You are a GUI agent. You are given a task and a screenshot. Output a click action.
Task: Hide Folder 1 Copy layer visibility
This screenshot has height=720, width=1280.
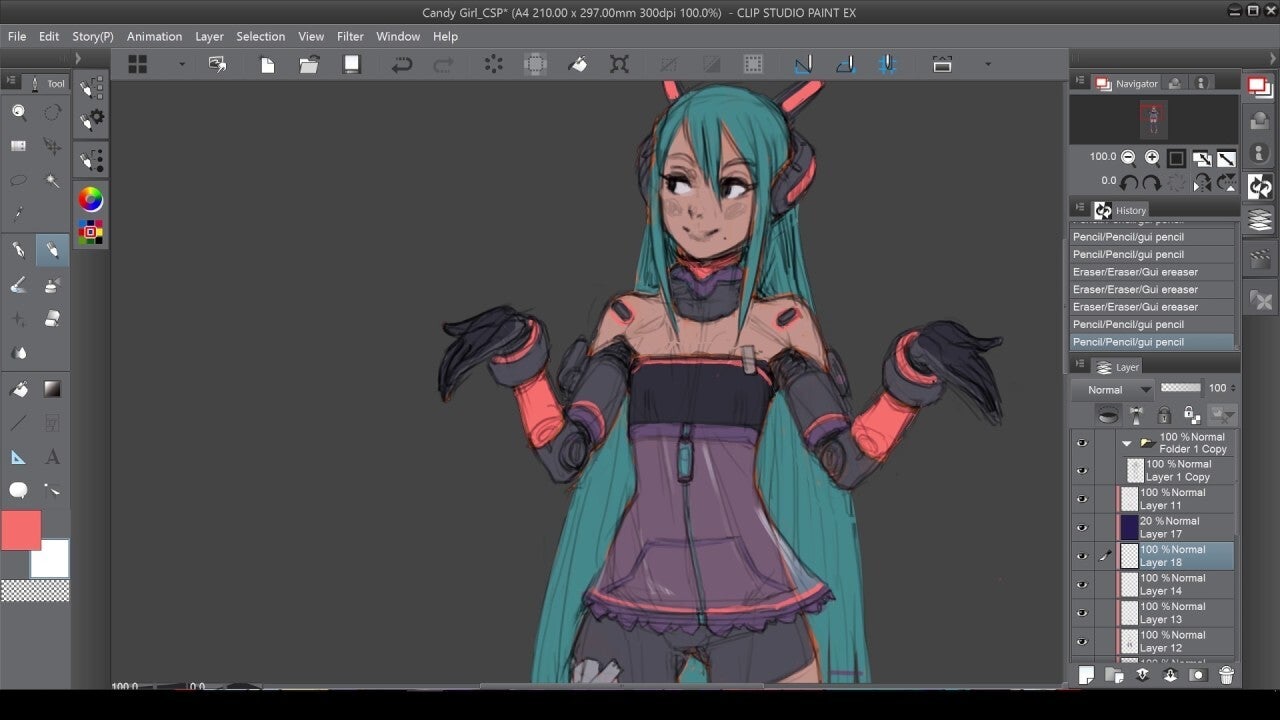(x=1081, y=443)
